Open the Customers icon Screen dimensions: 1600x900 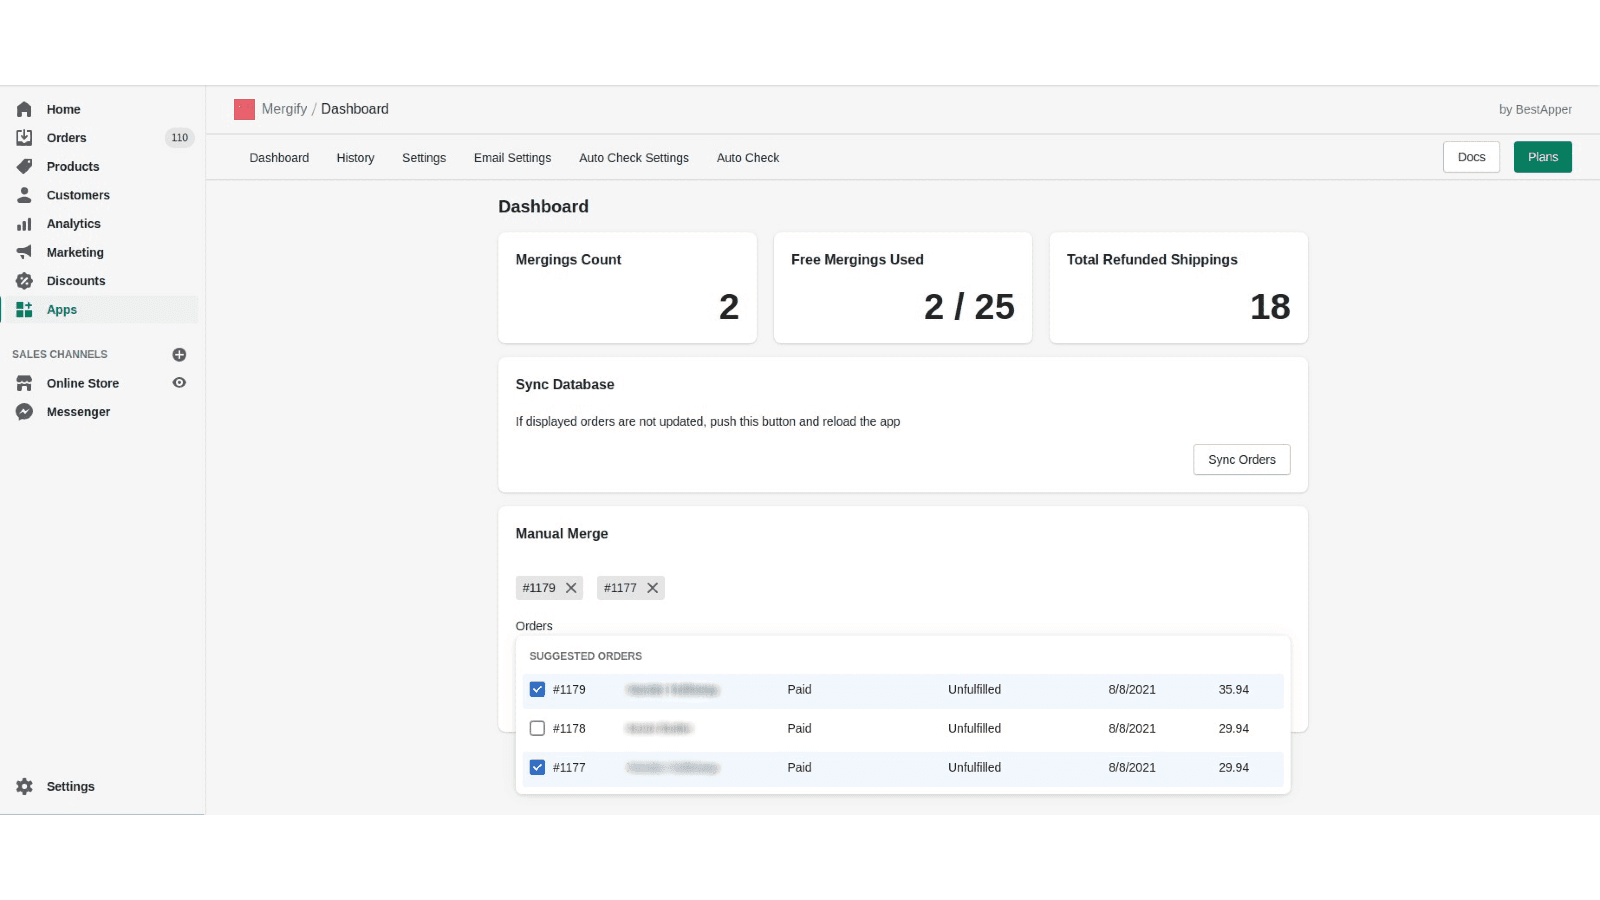coord(24,195)
